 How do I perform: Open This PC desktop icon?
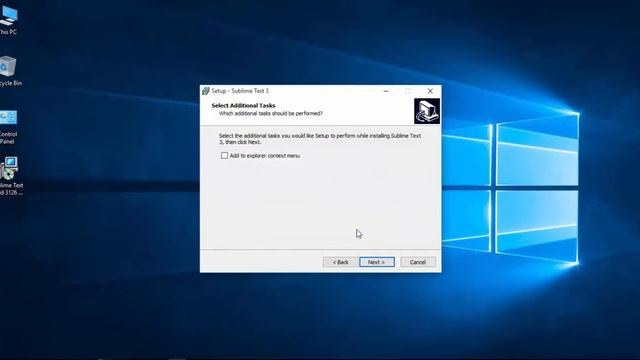(8, 20)
